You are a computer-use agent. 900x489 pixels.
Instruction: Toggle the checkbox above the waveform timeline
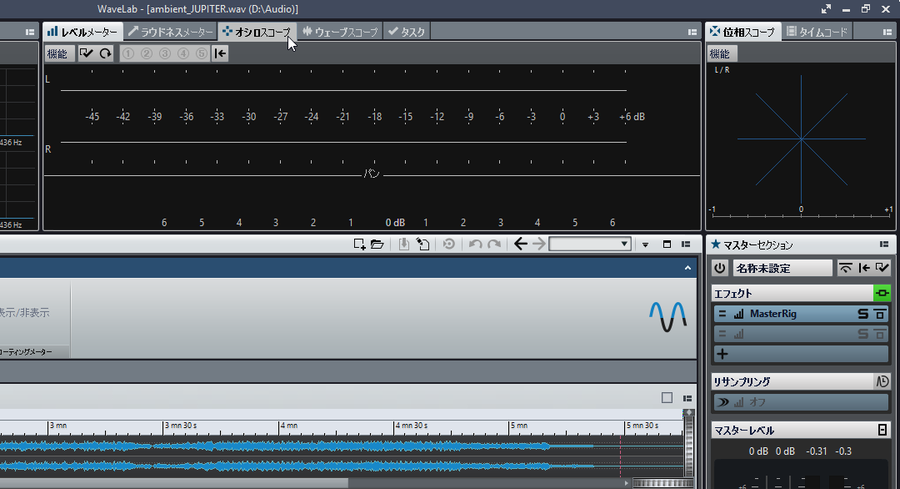(x=667, y=398)
